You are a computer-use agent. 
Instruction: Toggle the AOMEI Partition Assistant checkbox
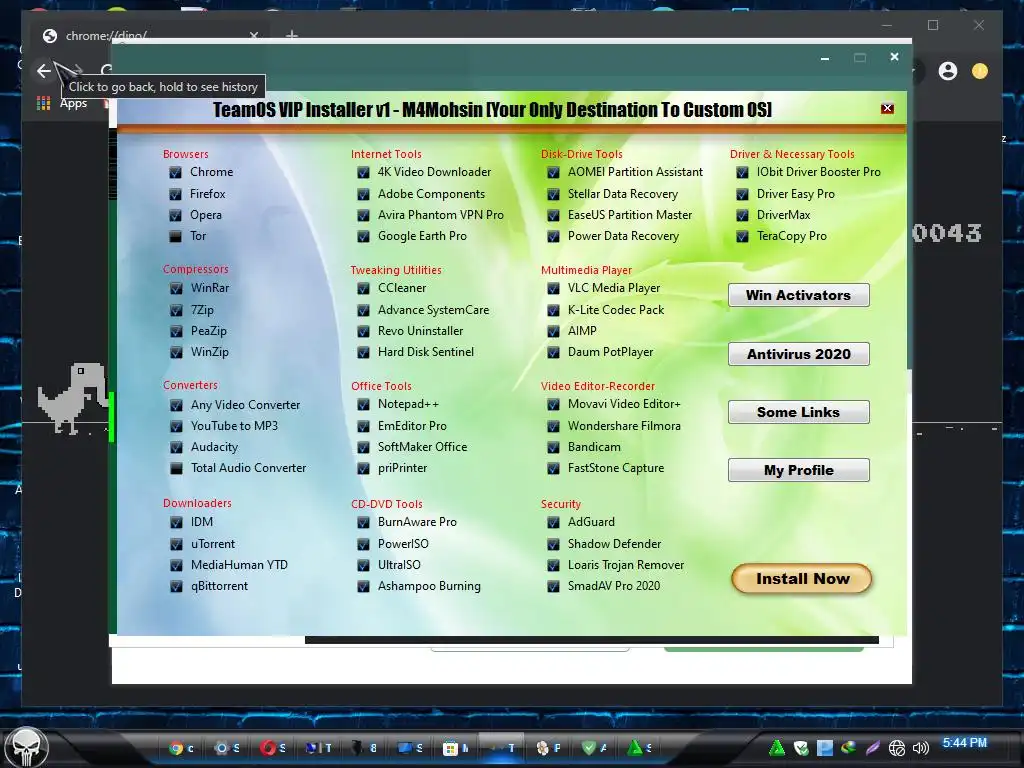pos(553,172)
